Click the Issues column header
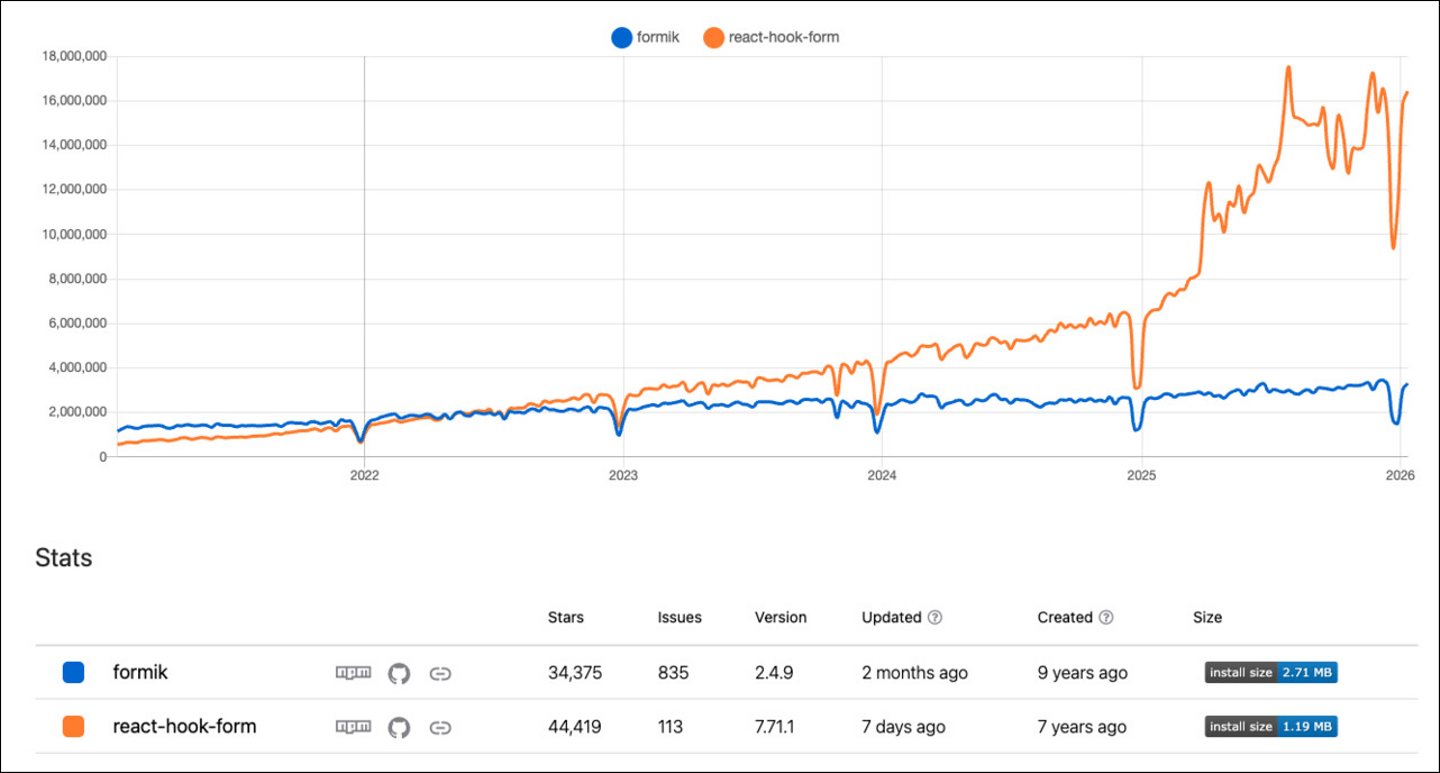This screenshot has height=773, width=1440. click(679, 617)
